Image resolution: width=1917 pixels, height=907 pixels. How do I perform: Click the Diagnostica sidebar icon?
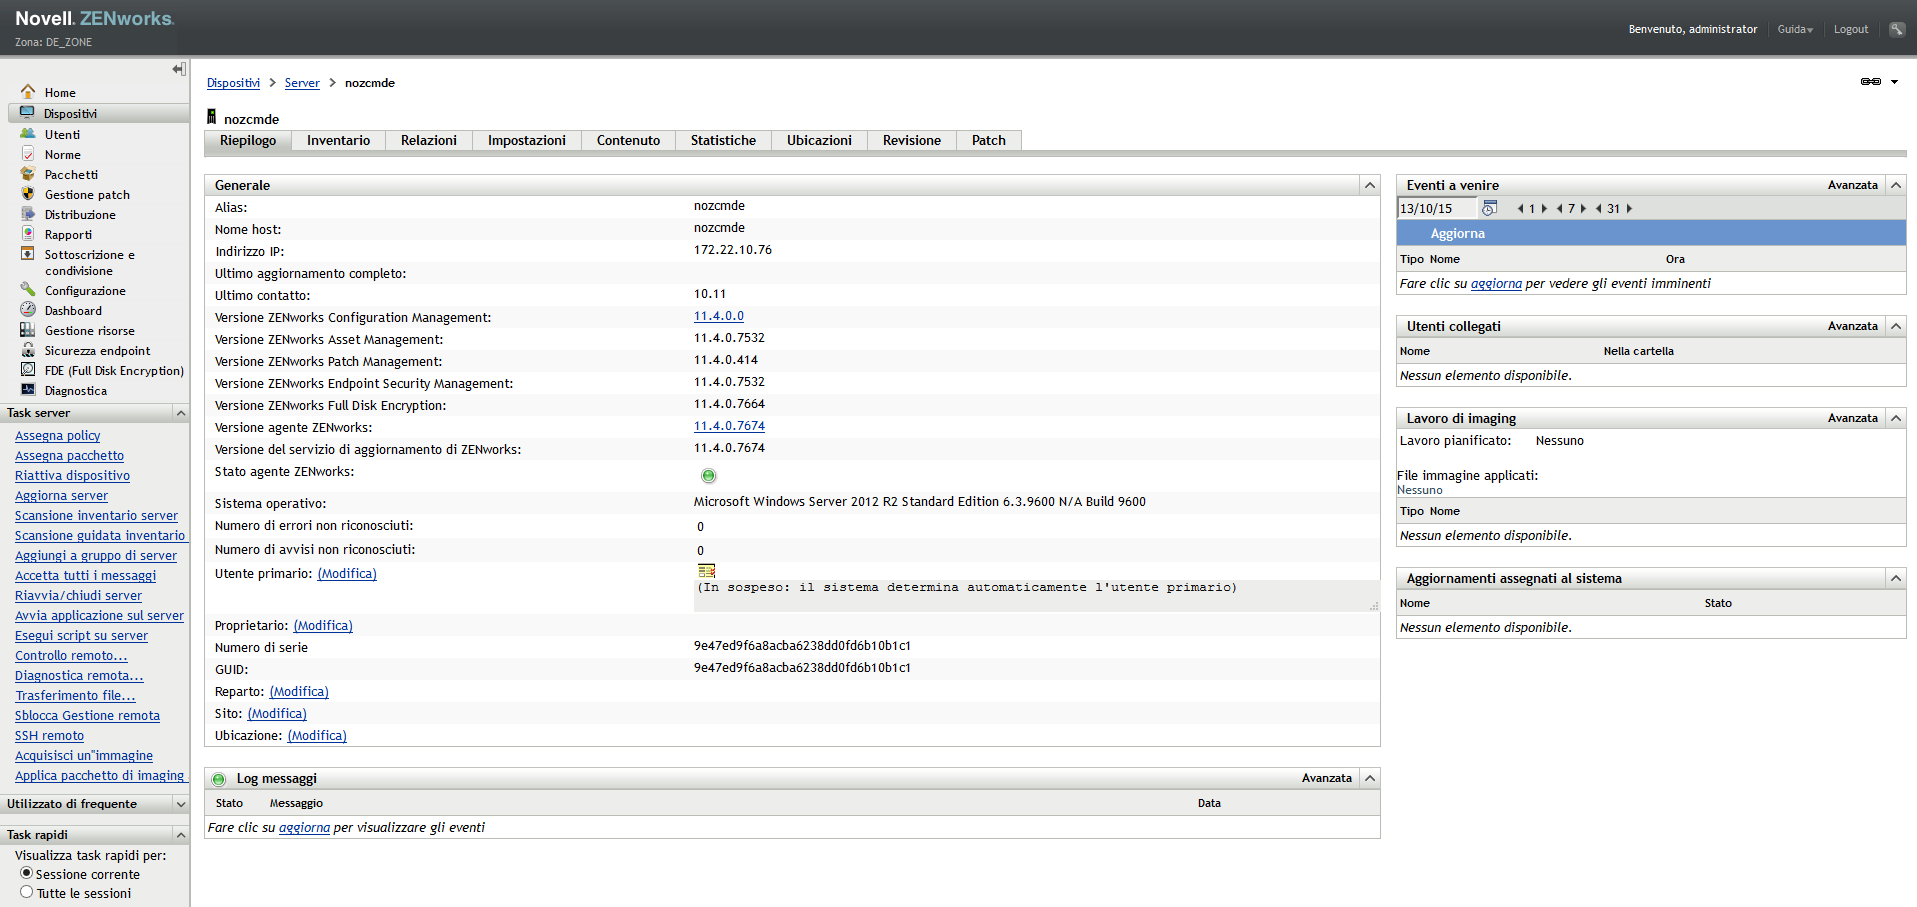click(28, 390)
